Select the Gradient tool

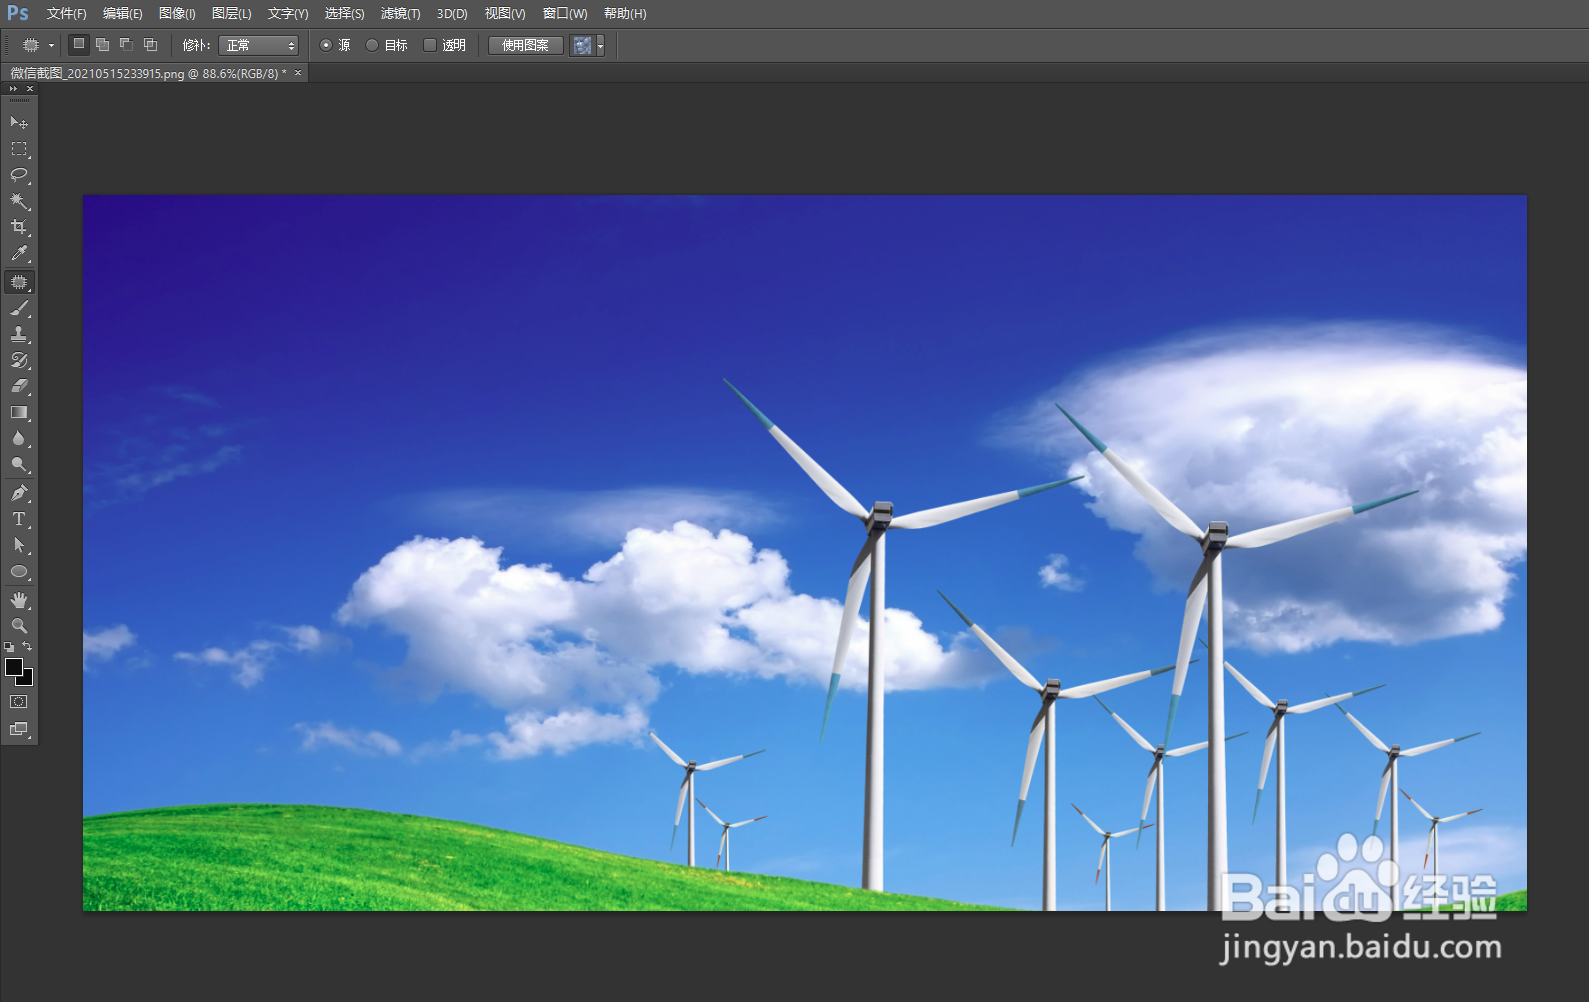pos(19,412)
